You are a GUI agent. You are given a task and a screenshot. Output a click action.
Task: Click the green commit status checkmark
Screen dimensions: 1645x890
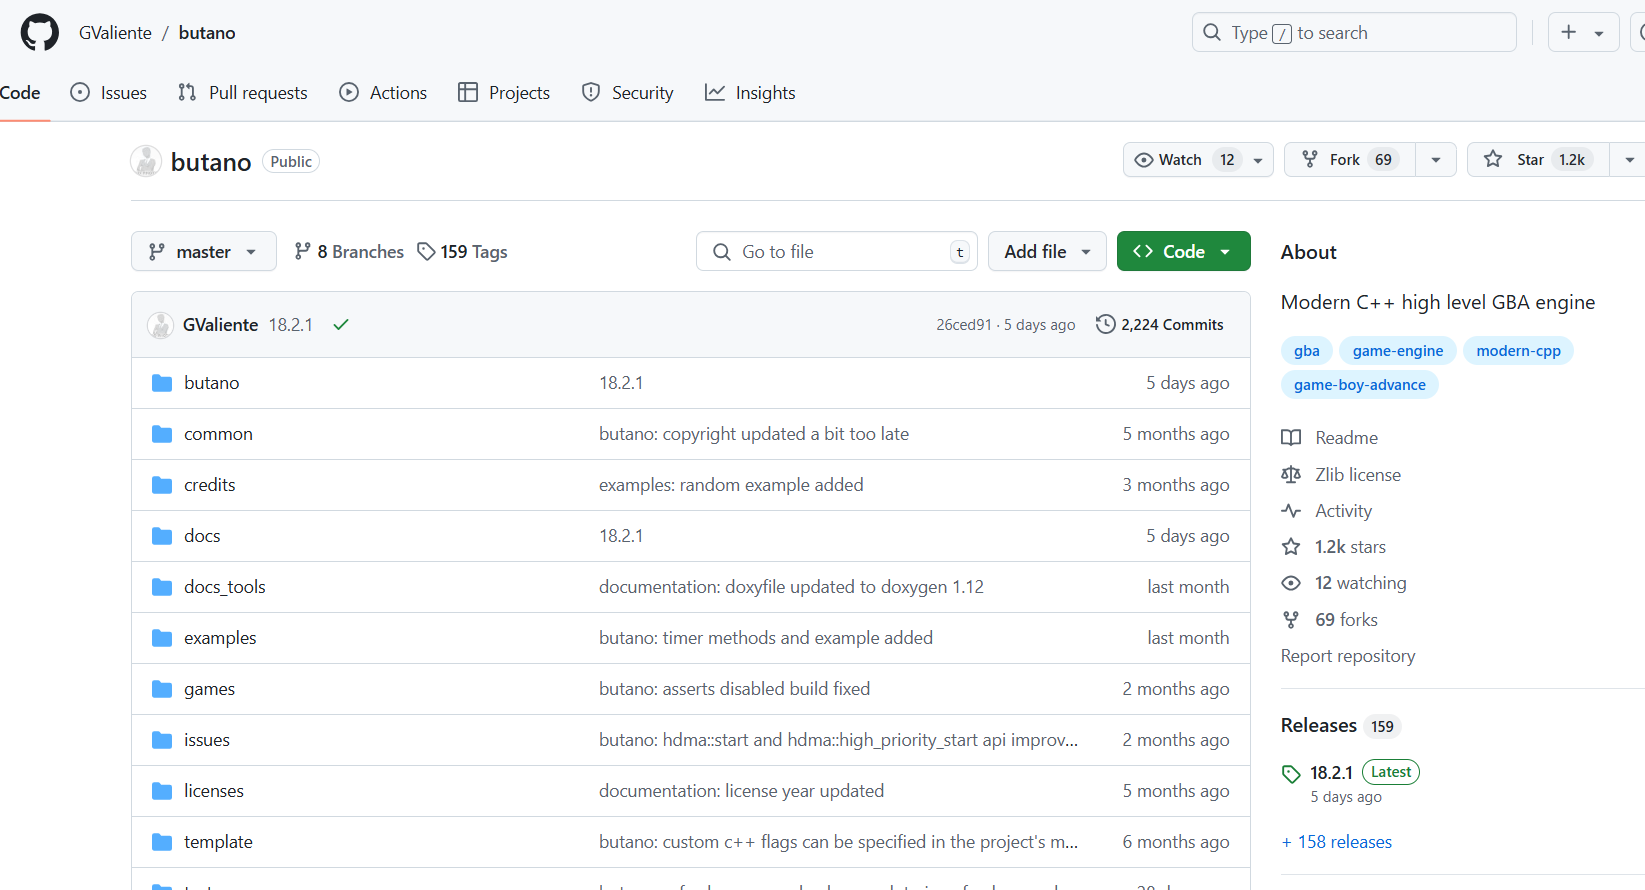(341, 325)
